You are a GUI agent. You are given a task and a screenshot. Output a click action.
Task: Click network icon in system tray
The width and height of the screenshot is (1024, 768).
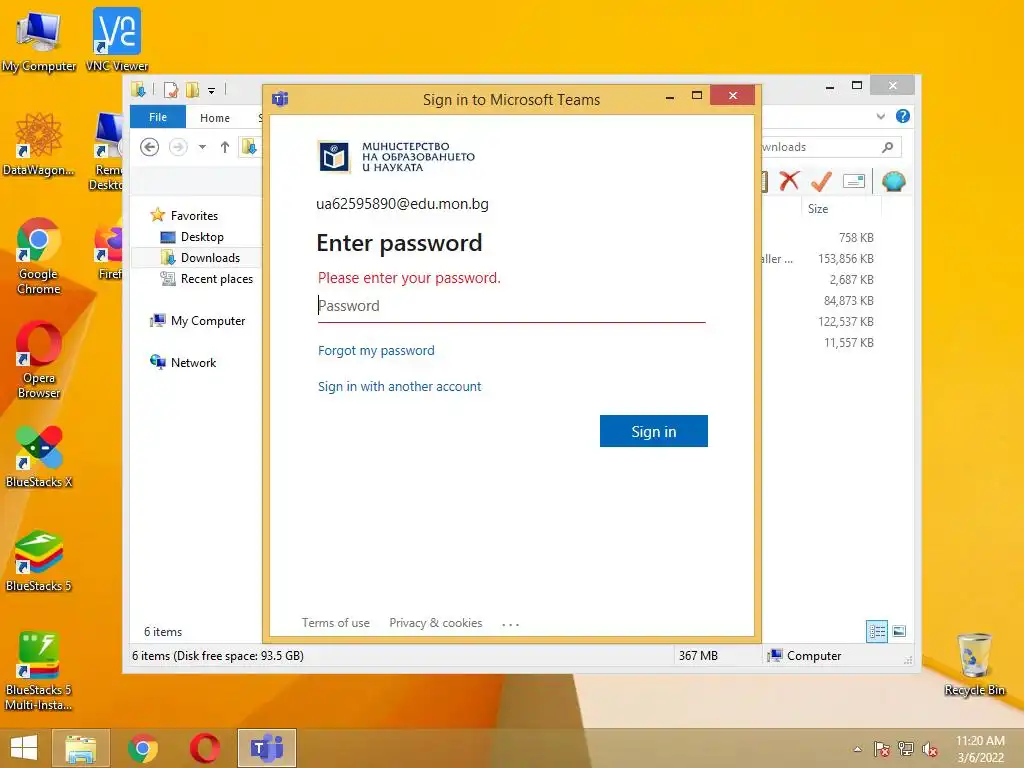[906, 749]
